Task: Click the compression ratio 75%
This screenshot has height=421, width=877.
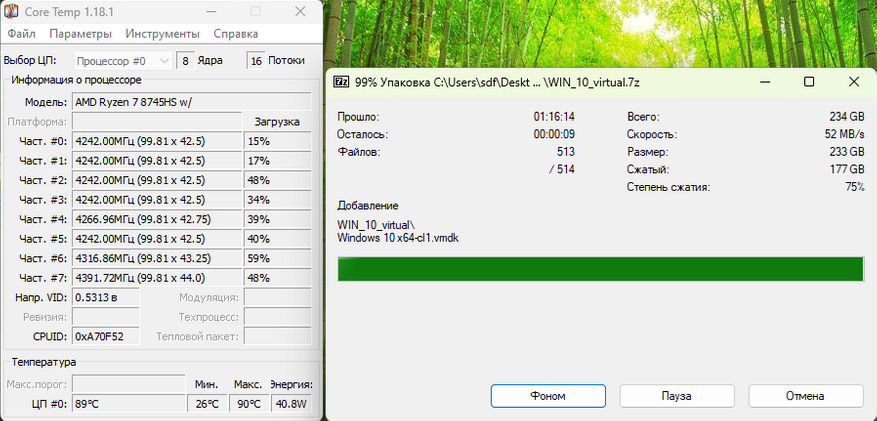Action: (x=855, y=187)
